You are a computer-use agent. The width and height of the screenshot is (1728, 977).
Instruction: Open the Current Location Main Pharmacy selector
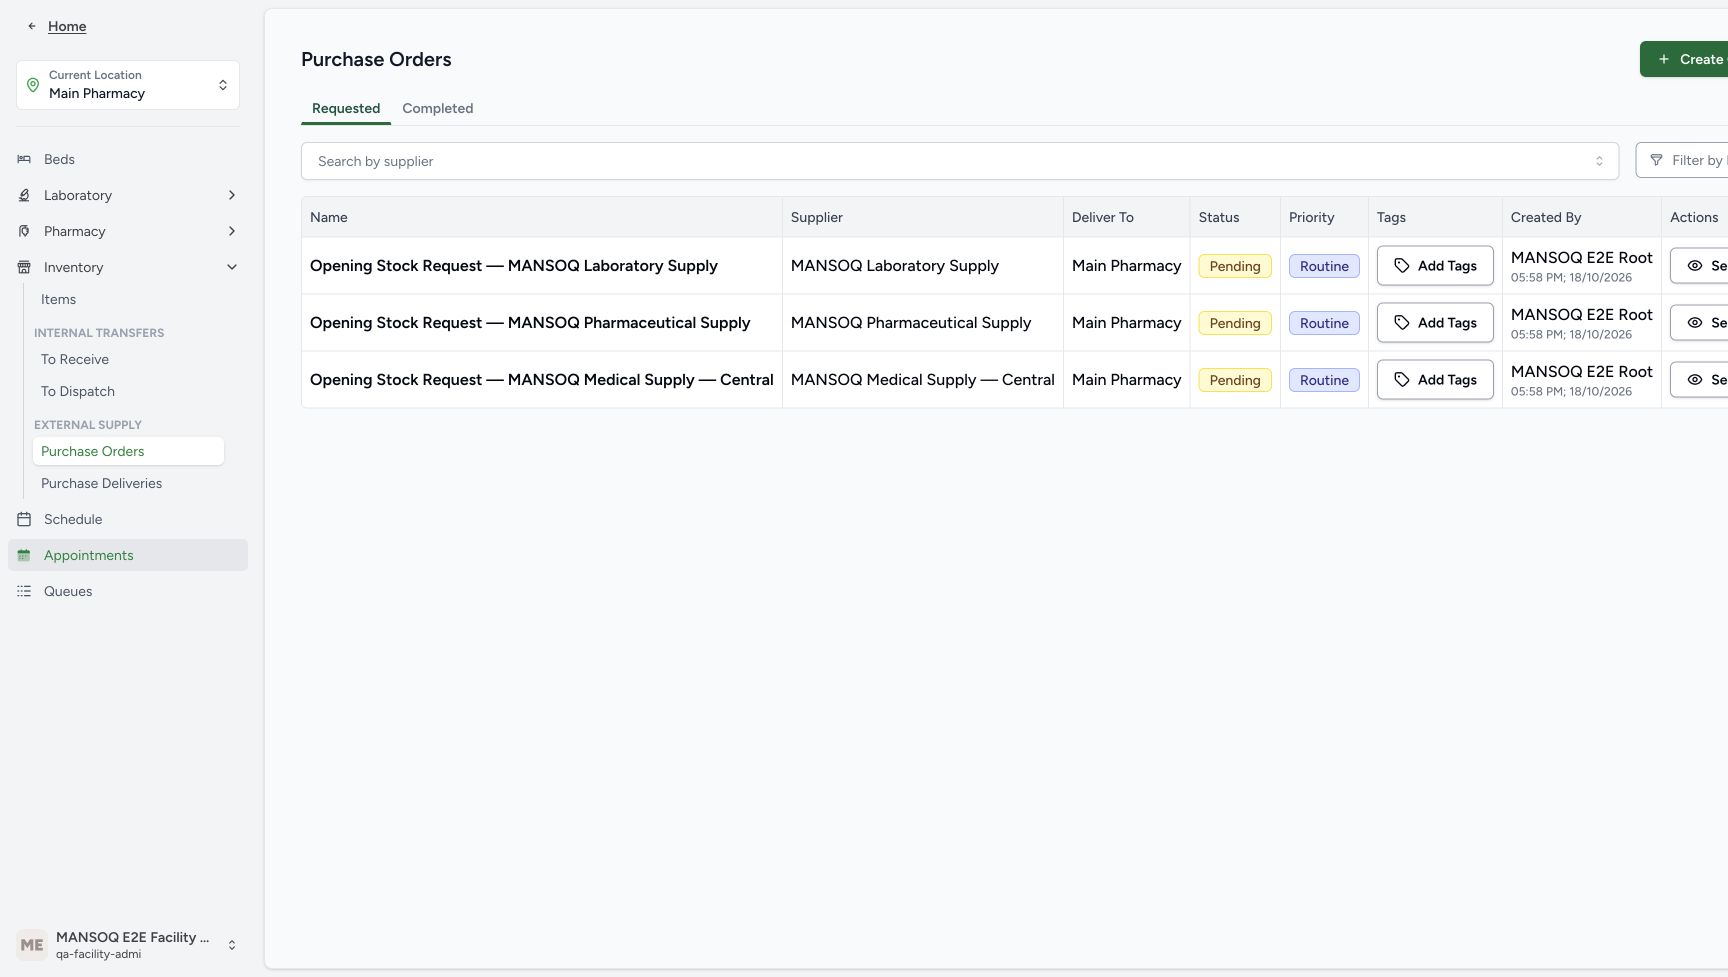[128, 85]
